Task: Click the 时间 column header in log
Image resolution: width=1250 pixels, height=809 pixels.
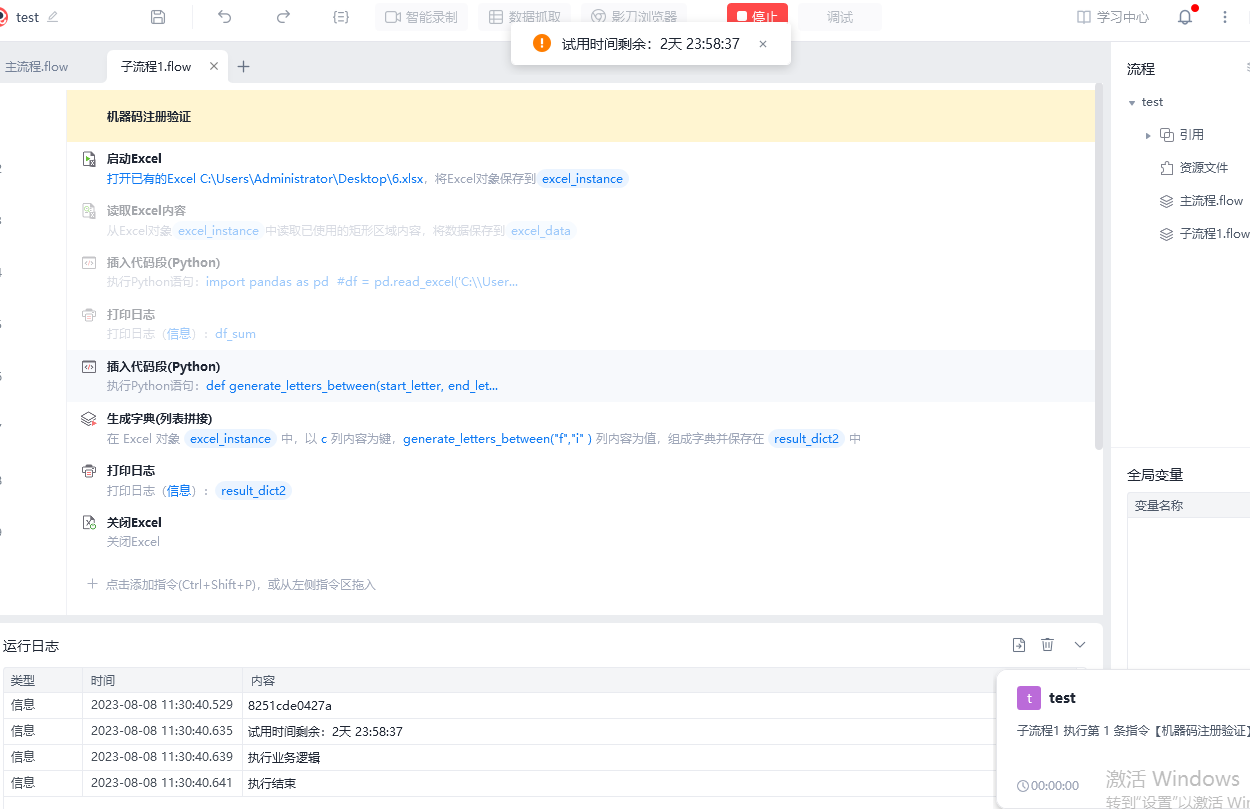Action: [163, 680]
